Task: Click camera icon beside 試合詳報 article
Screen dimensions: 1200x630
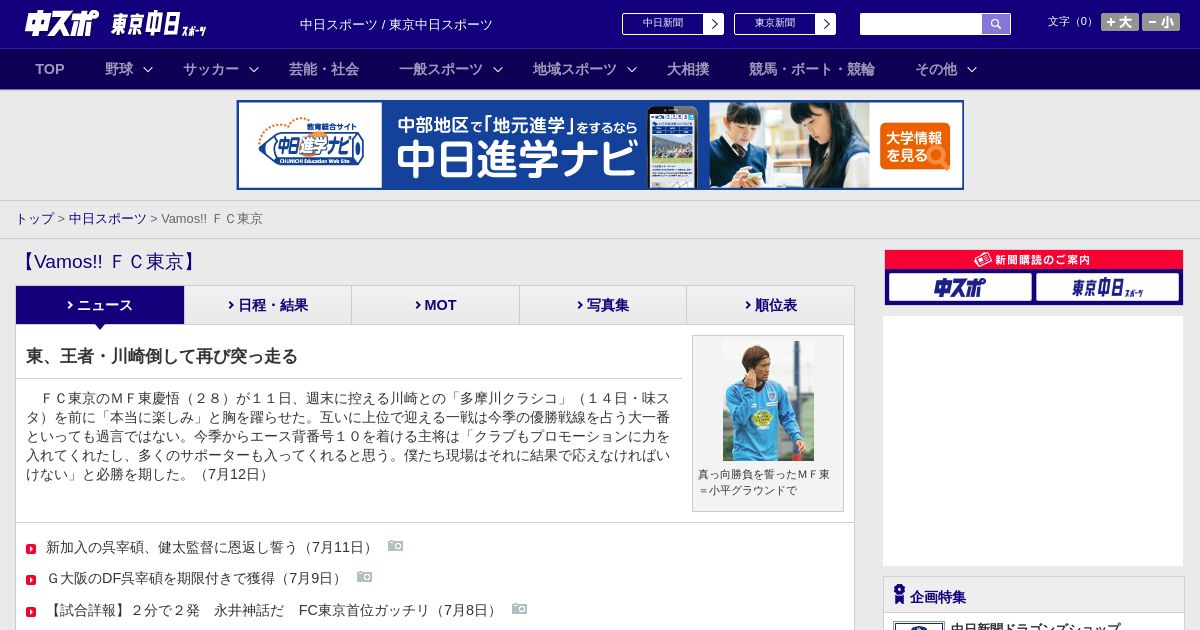Action: coord(520,609)
